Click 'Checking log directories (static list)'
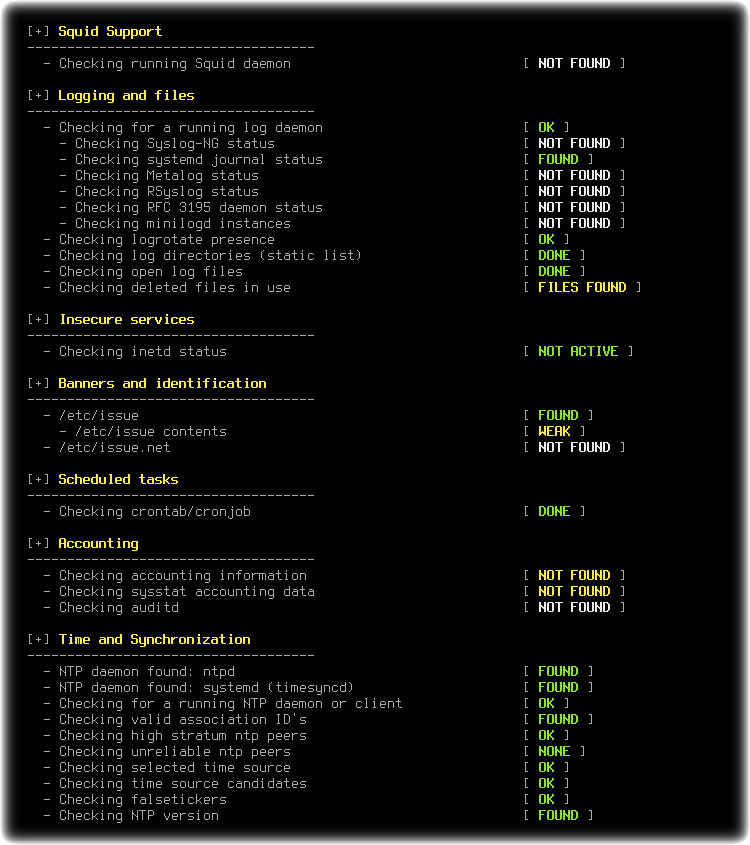Screen dimensions: 750x845 pyautogui.click(x=210, y=256)
